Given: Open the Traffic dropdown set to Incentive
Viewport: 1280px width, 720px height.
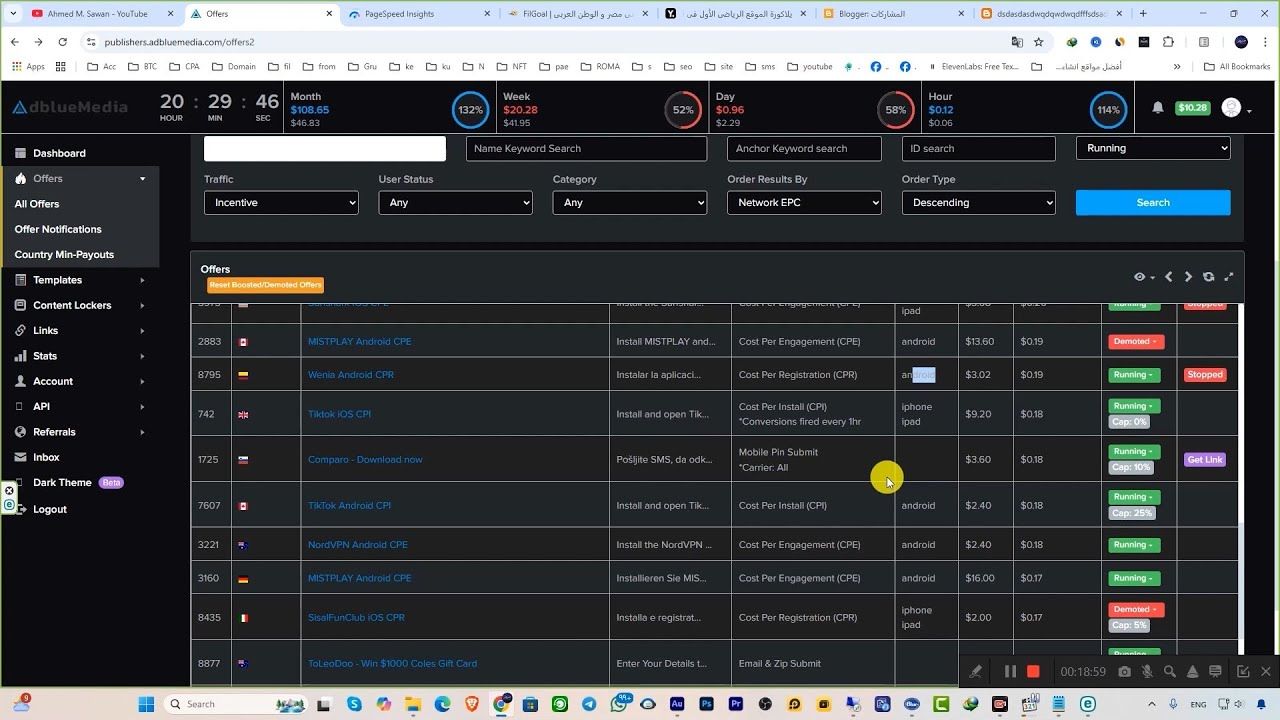Looking at the screenshot, I should pos(281,202).
